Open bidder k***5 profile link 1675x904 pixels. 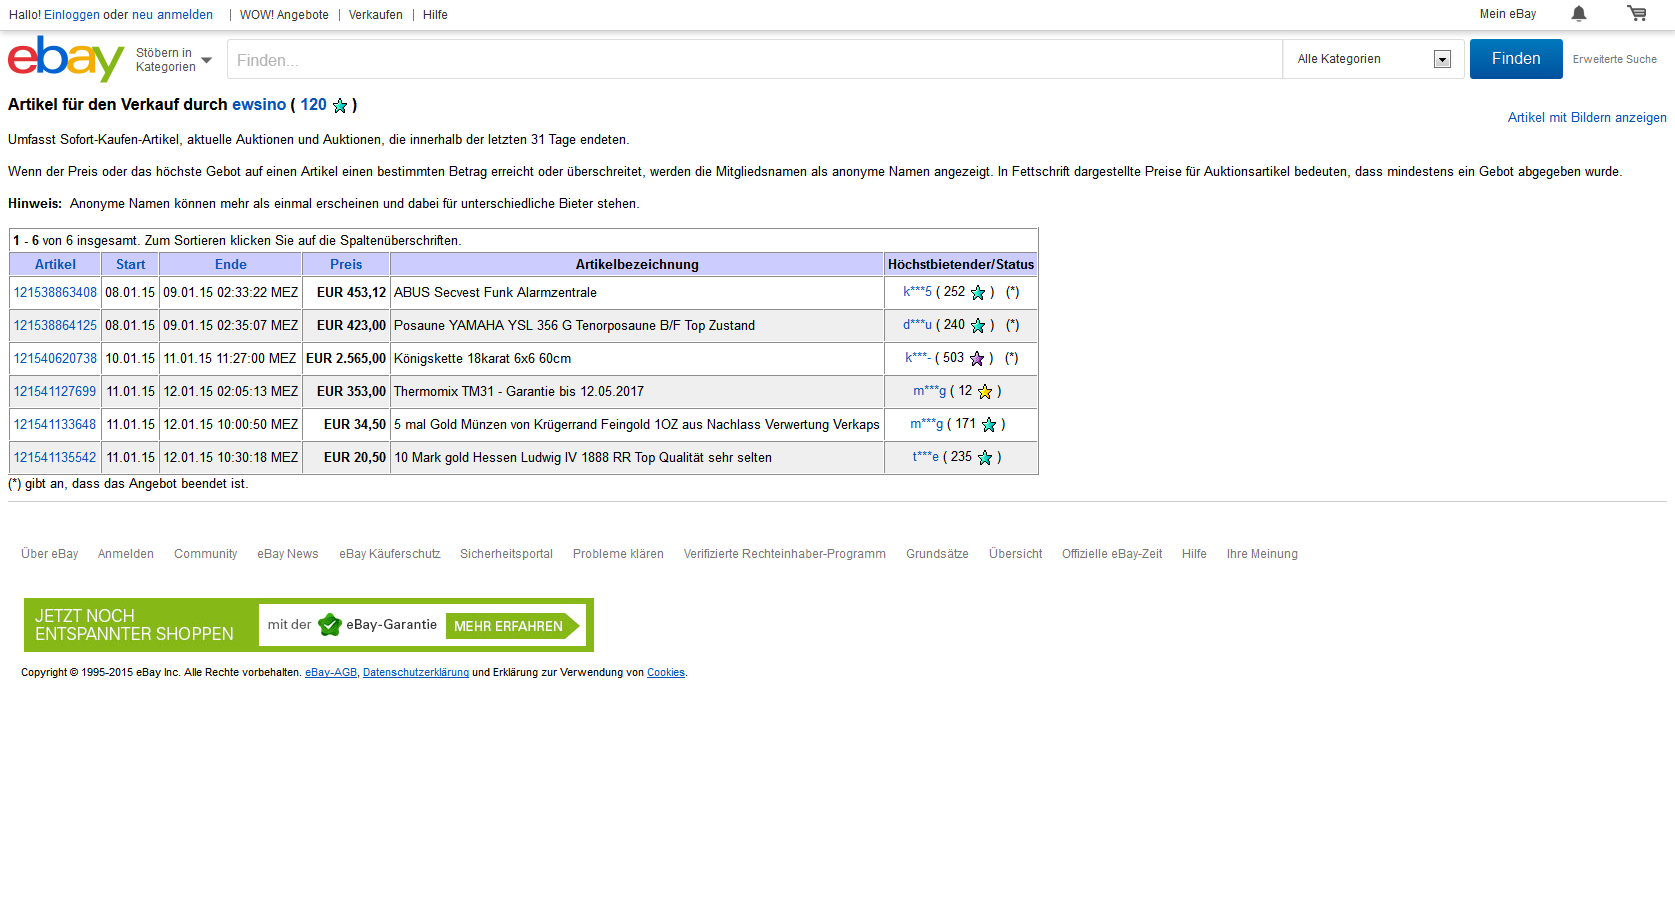[917, 292]
